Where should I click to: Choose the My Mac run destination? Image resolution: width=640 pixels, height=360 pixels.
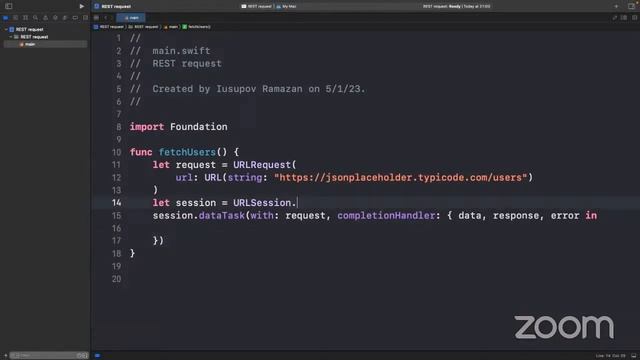287,7
